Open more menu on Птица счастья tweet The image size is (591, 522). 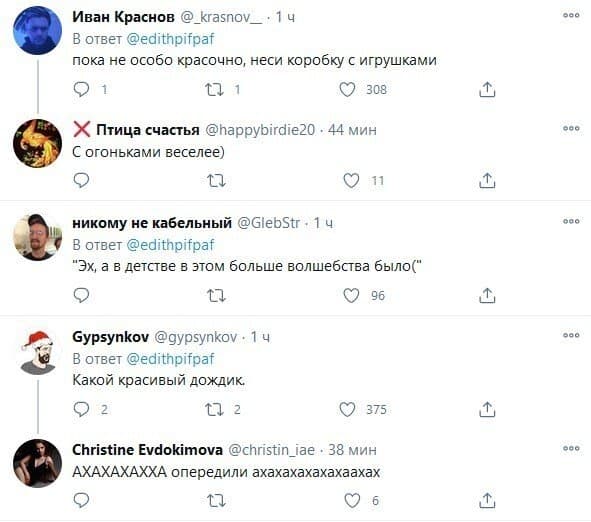pos(571,129)
